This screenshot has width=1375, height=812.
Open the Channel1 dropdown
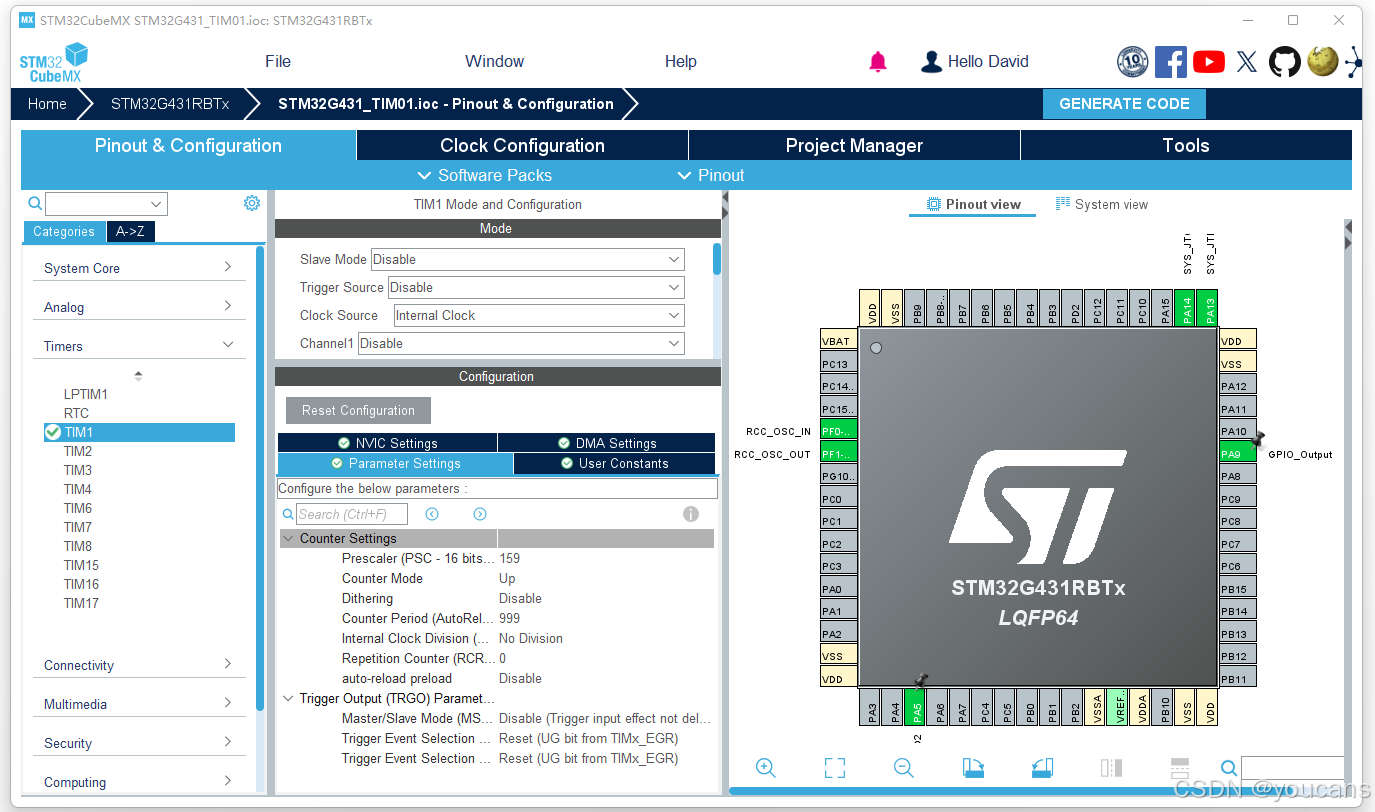click(x=521, y=343)
